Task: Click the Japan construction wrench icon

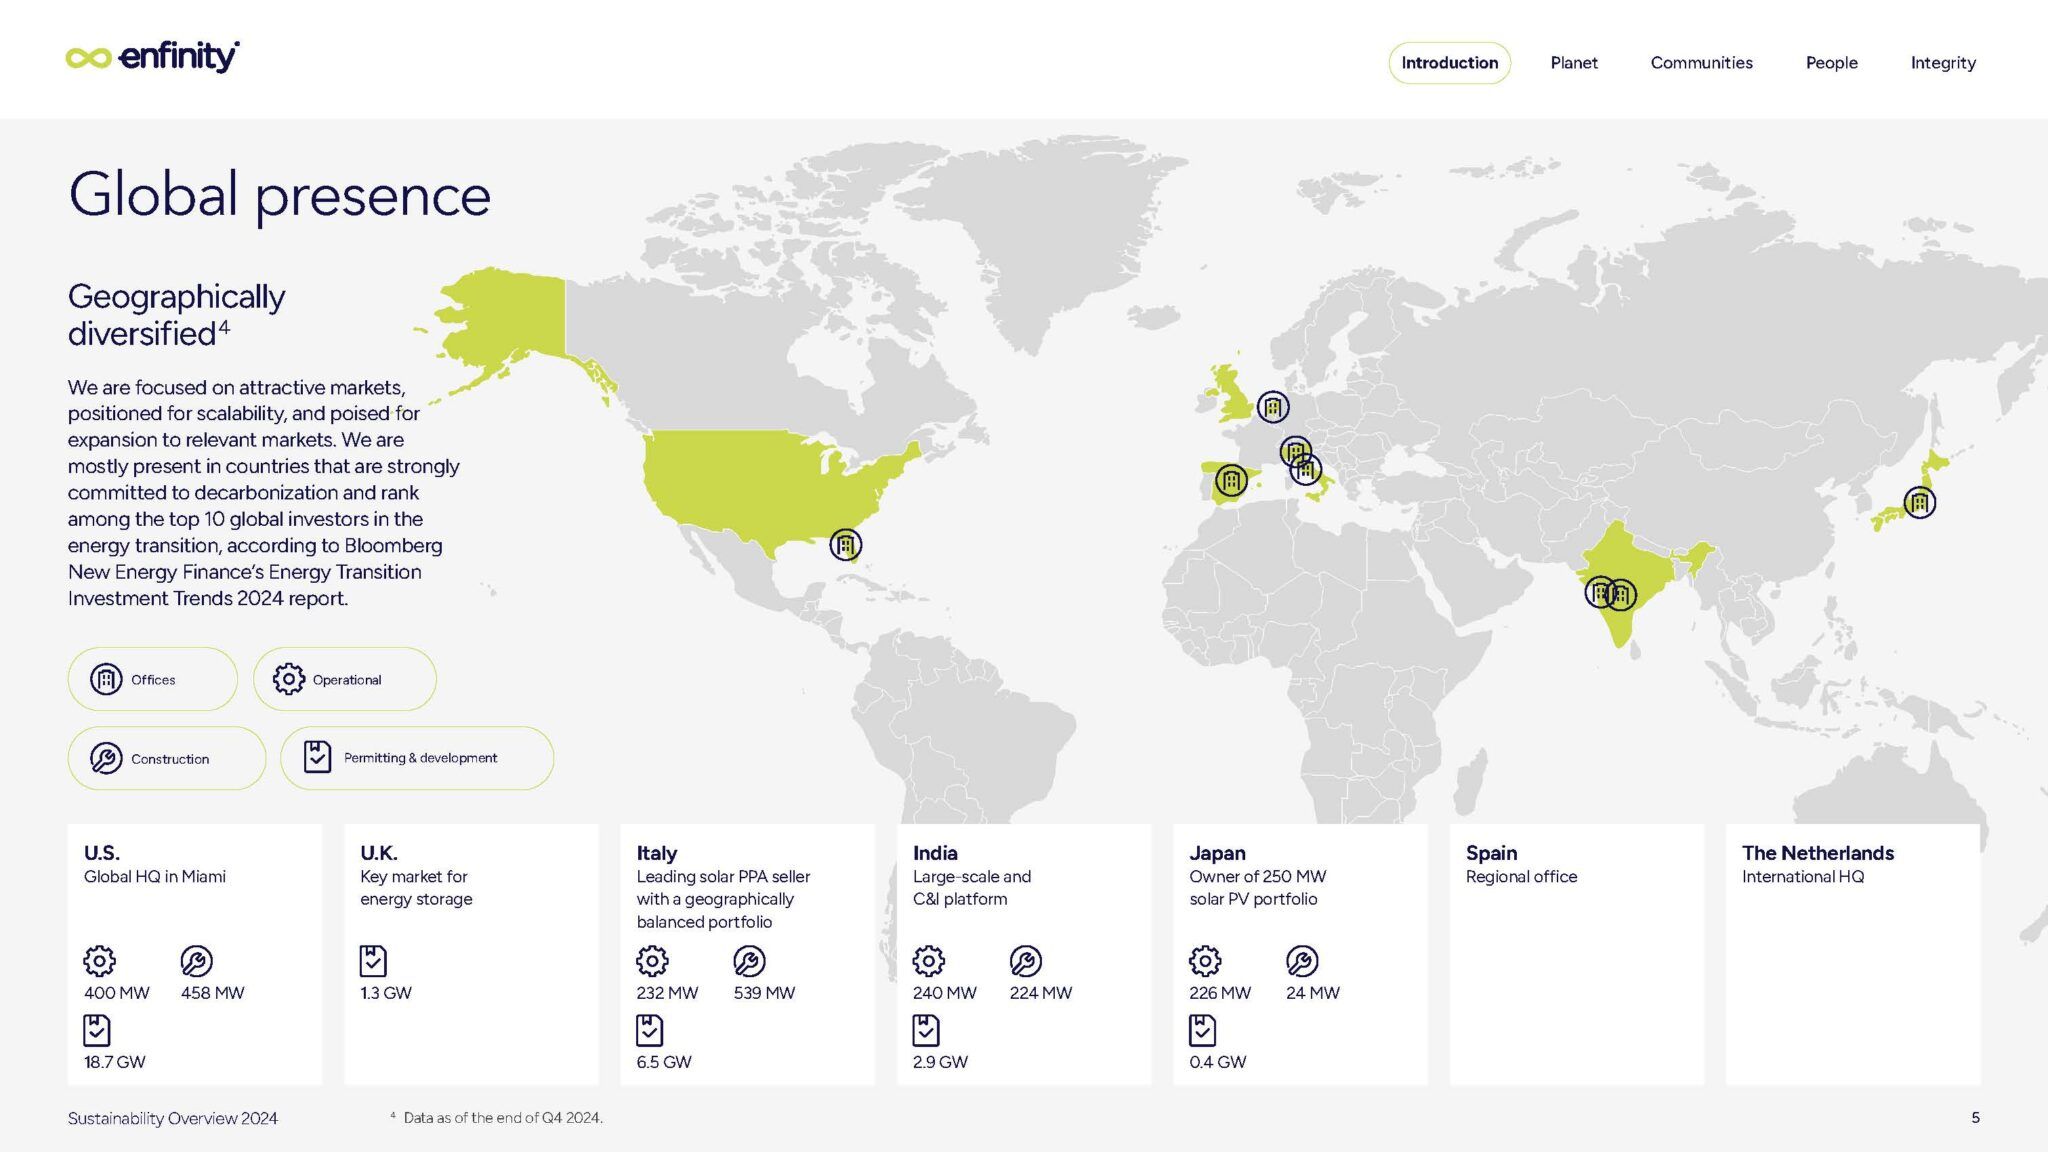Action: tap(1302, 961)
